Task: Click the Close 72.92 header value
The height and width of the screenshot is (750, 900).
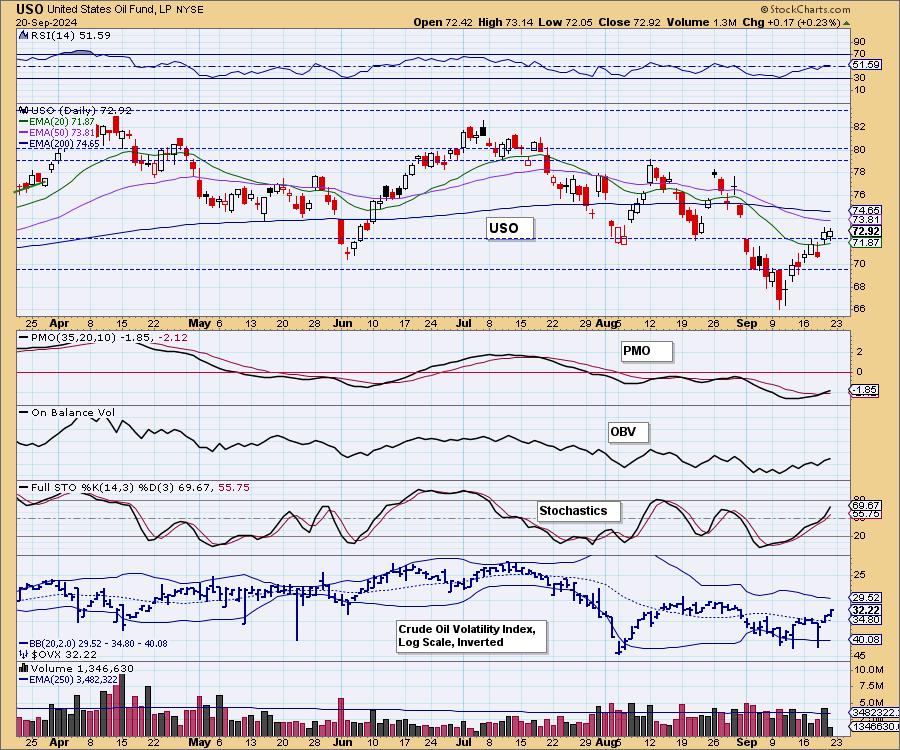Action: [x=629, y=22]
